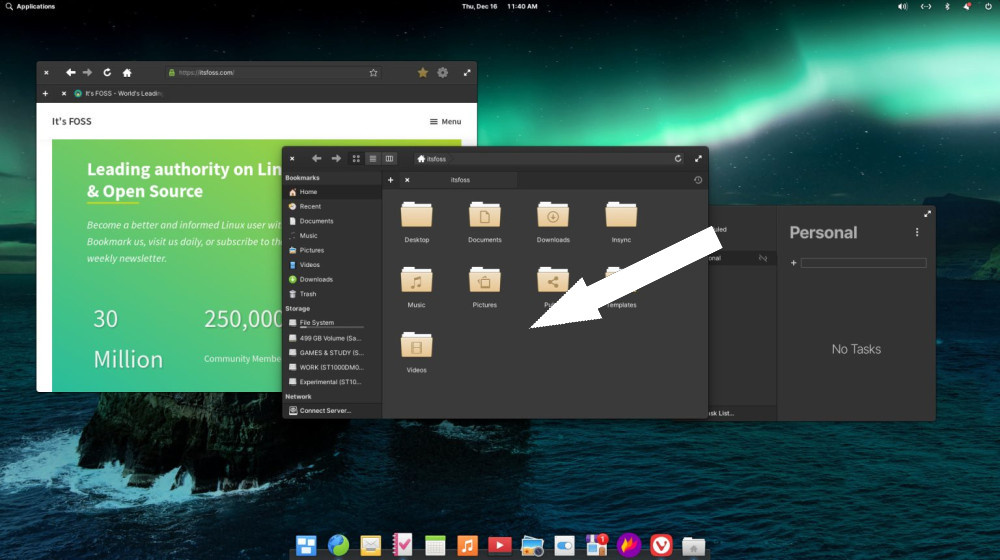Select the Videos folder icon

[416, 345]
